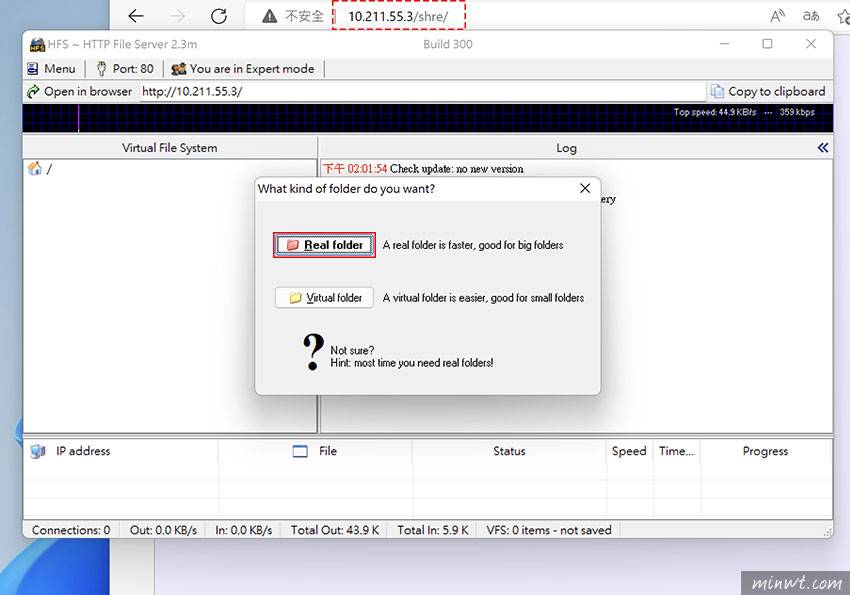The height and width of the screenshot is (595, 850).
Task: Click the red Real folder button
Action: click(x=324, y=245)
